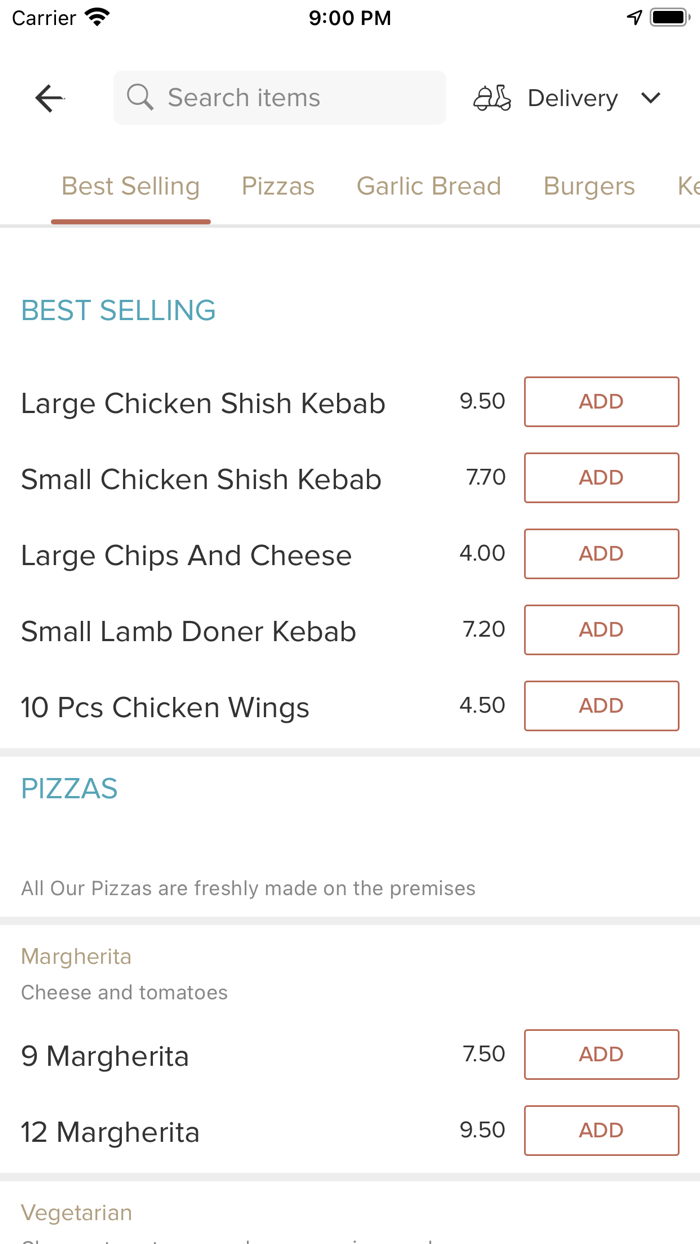Tap the search magnifier icon
The image size is (700, 1244).
[140, 98]
